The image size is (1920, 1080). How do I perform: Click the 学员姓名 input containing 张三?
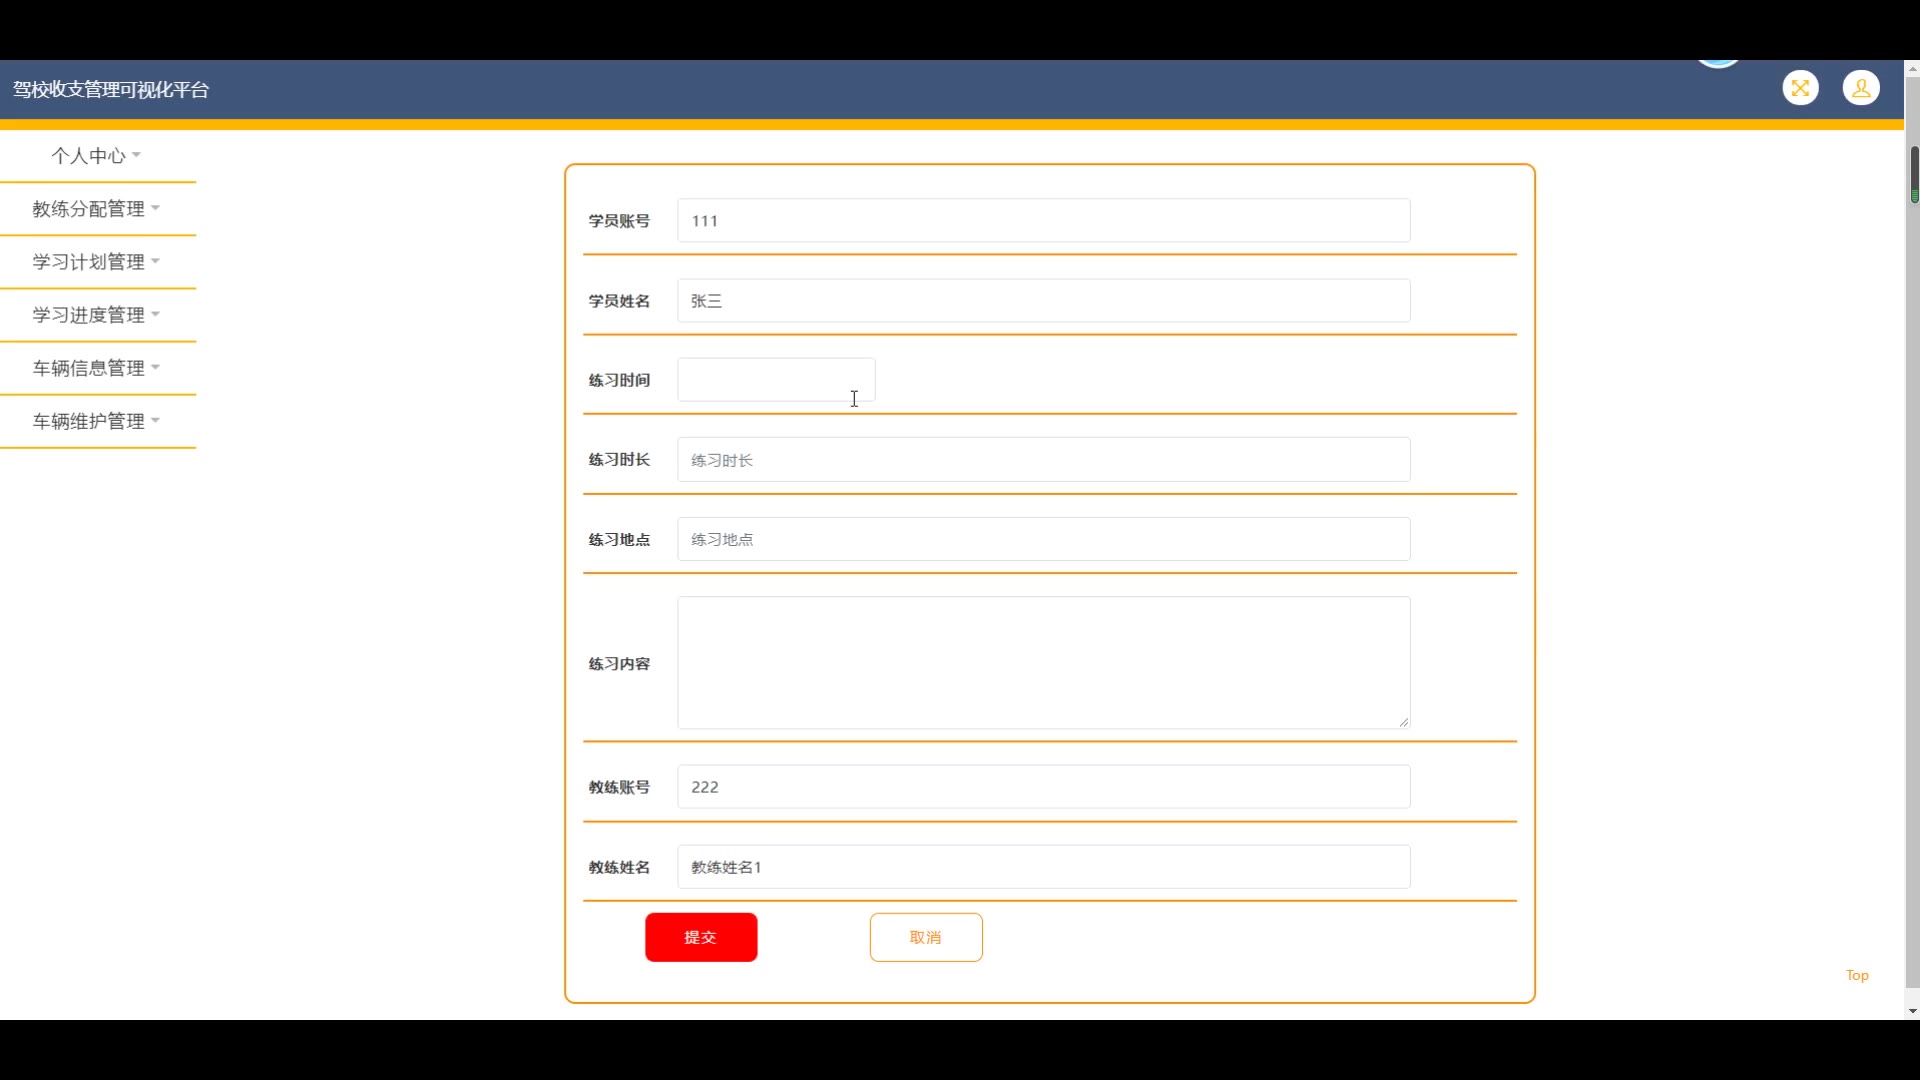[x=1043, y=301]
